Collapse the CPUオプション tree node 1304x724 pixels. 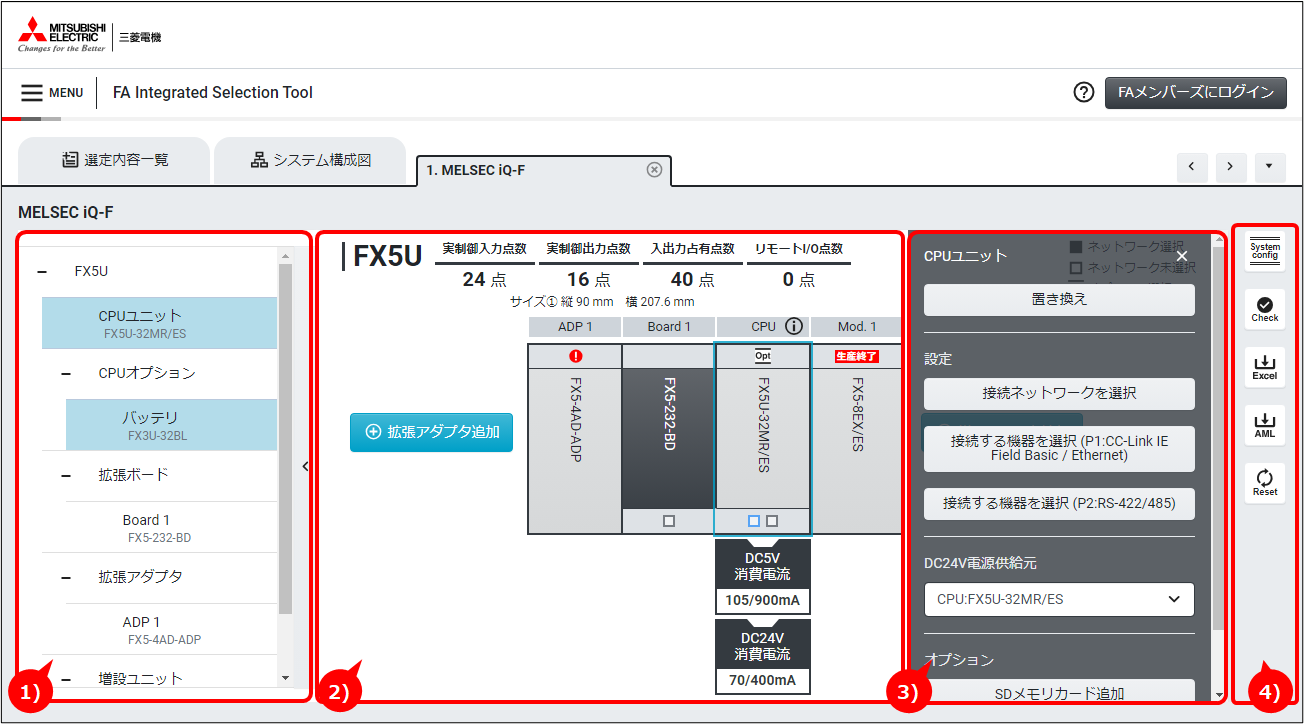66,373
